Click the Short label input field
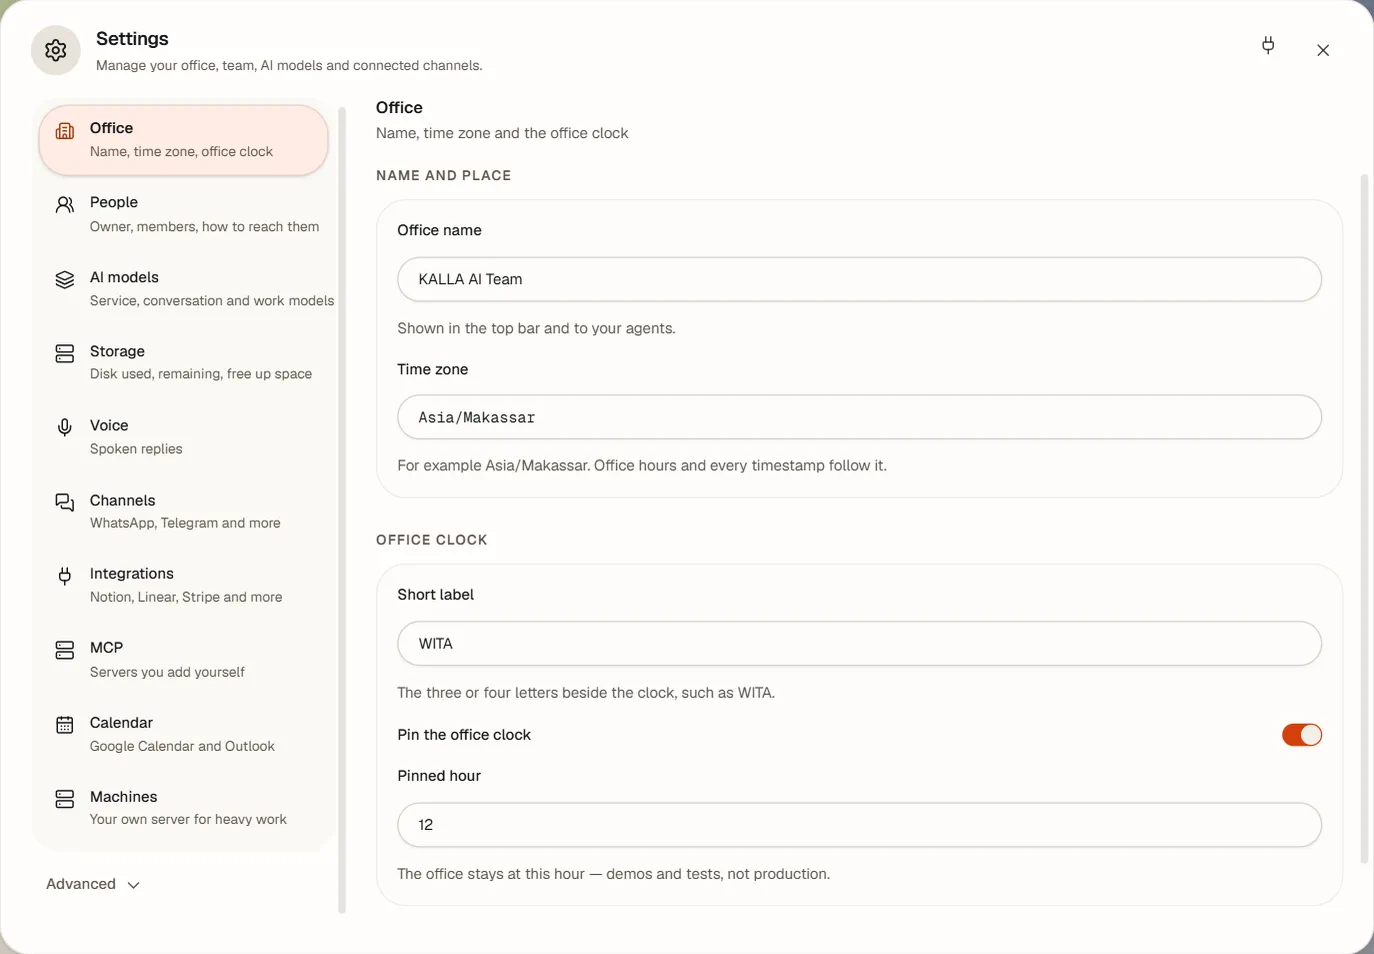This screenshot has height=954, width=1374. (x=859, y=643)
